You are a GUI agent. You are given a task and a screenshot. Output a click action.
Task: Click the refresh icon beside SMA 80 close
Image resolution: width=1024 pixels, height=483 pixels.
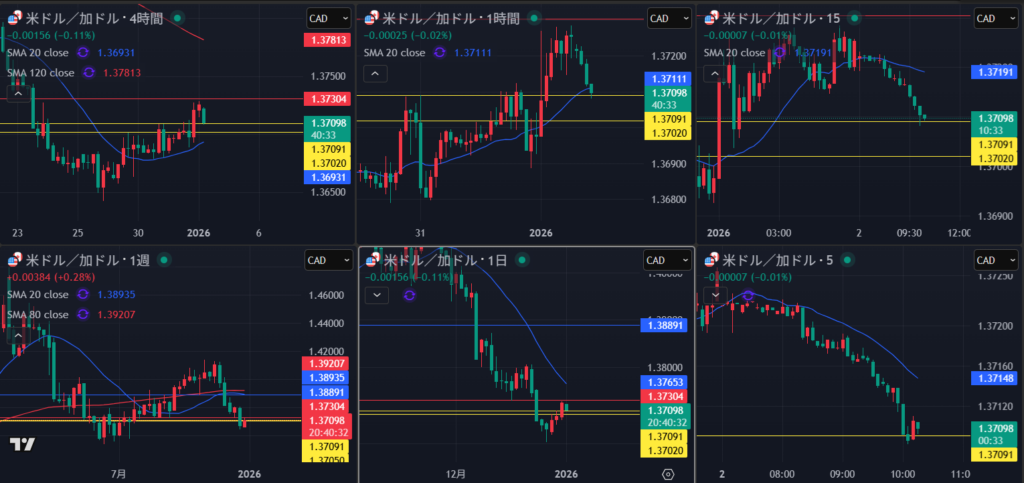pyautogui.click(x=82, y=314)
